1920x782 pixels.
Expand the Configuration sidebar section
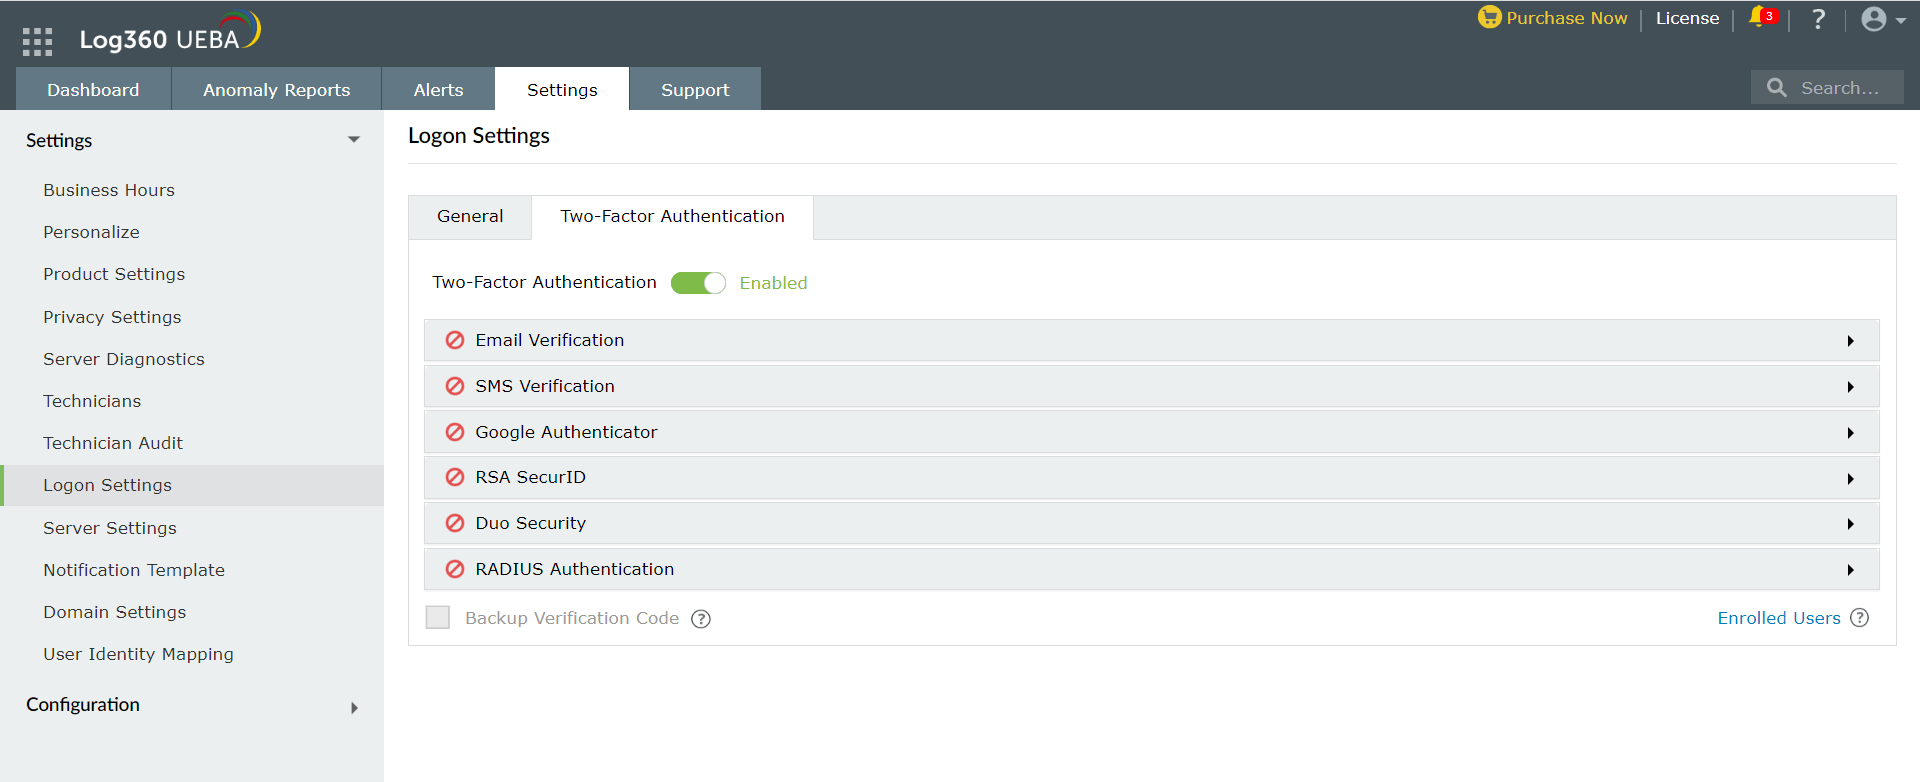point(353,708)
